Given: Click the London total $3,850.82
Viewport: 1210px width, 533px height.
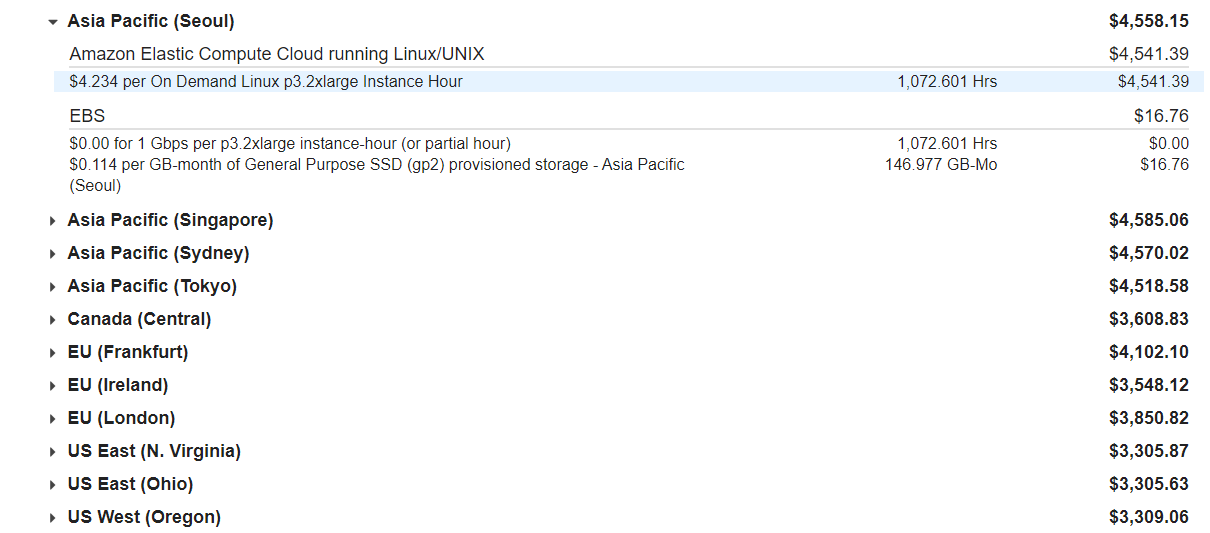Looking at the screenshot, I should (1149, 418).
